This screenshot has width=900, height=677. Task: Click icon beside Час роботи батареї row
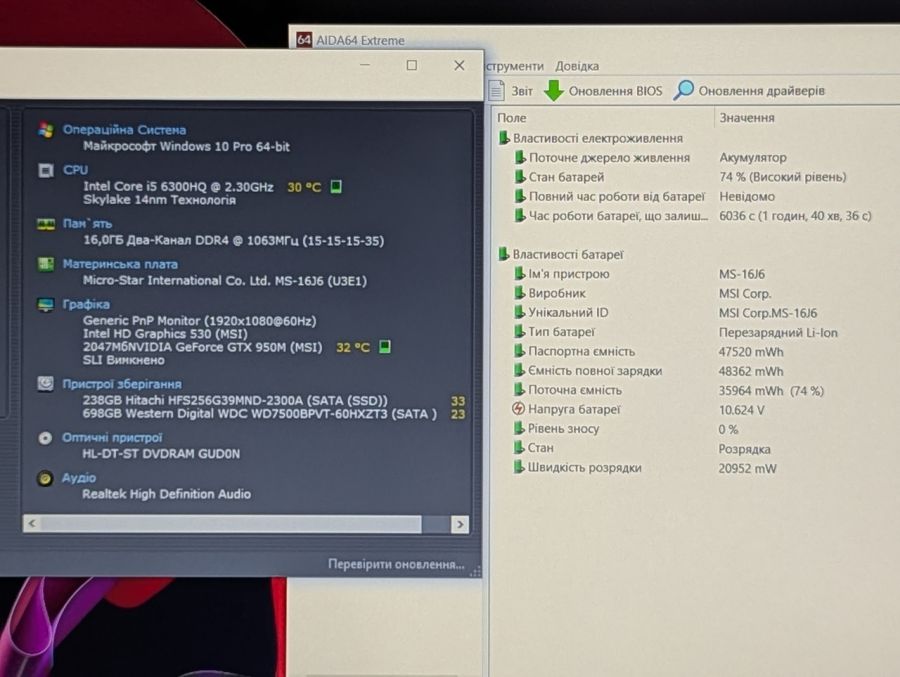(x=519, y=216)
